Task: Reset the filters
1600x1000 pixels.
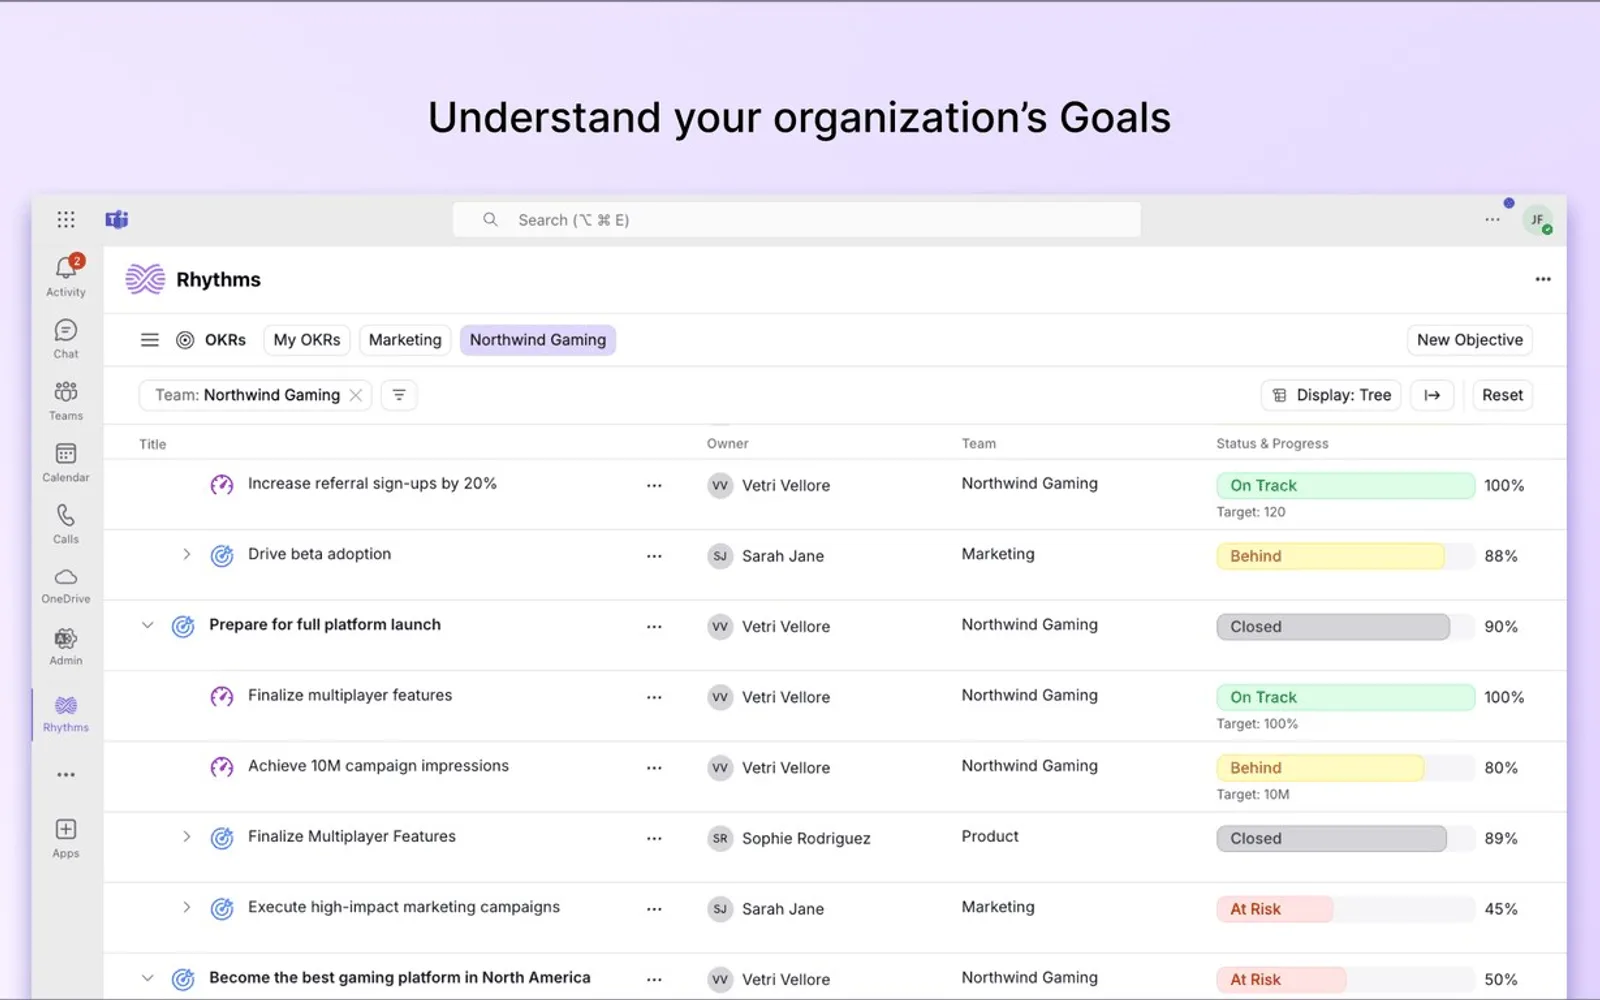Action: pos(1502,395)
